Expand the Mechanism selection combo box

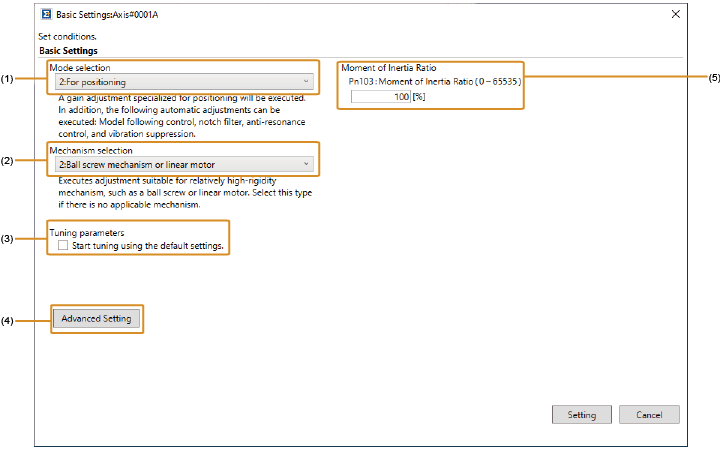coord(183,164)
